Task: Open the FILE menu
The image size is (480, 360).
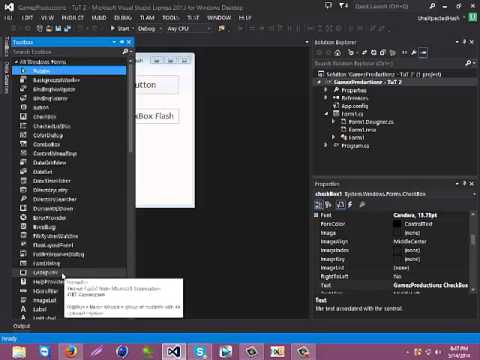Action: click(x=9, y=18)
